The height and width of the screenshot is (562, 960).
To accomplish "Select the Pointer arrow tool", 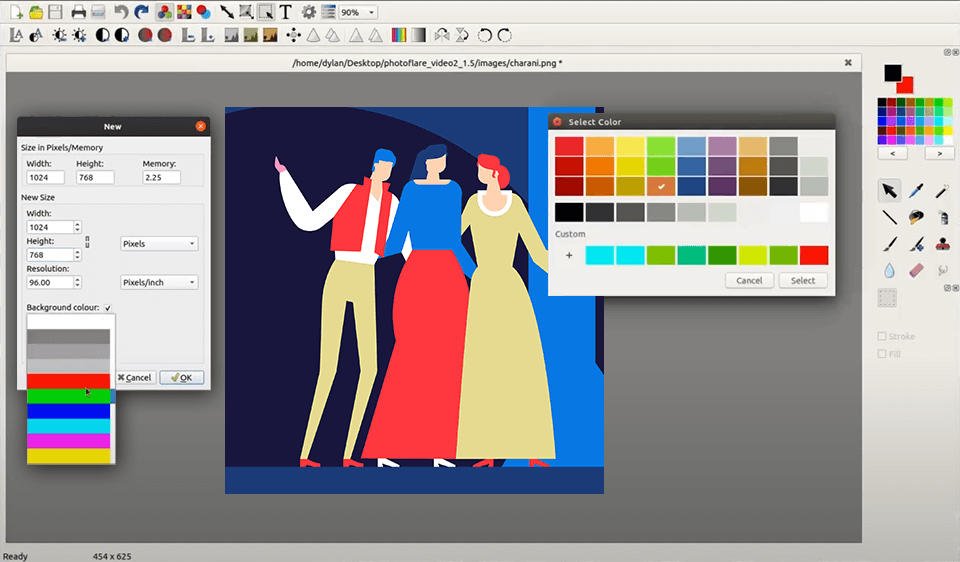I will [x=888, y=190].
